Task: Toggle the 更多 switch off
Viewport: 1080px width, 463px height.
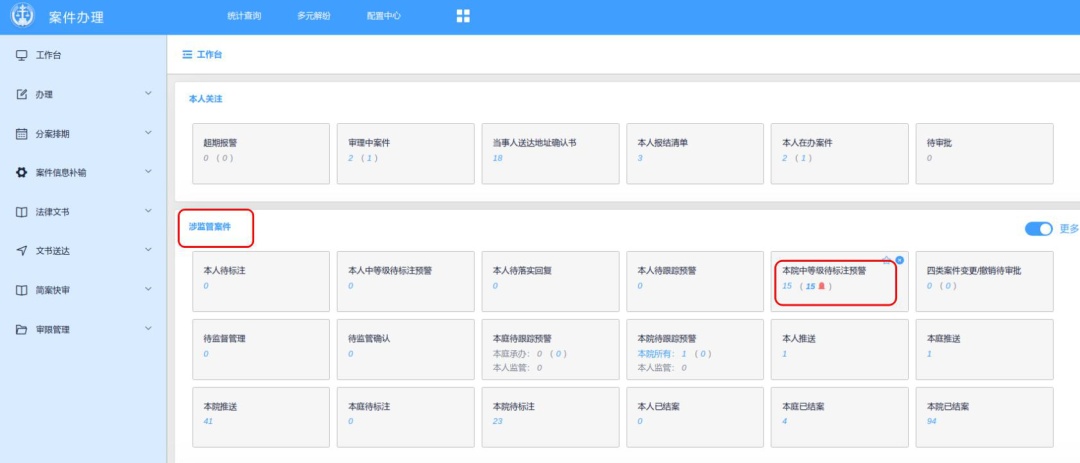Action: [1038, 229]
